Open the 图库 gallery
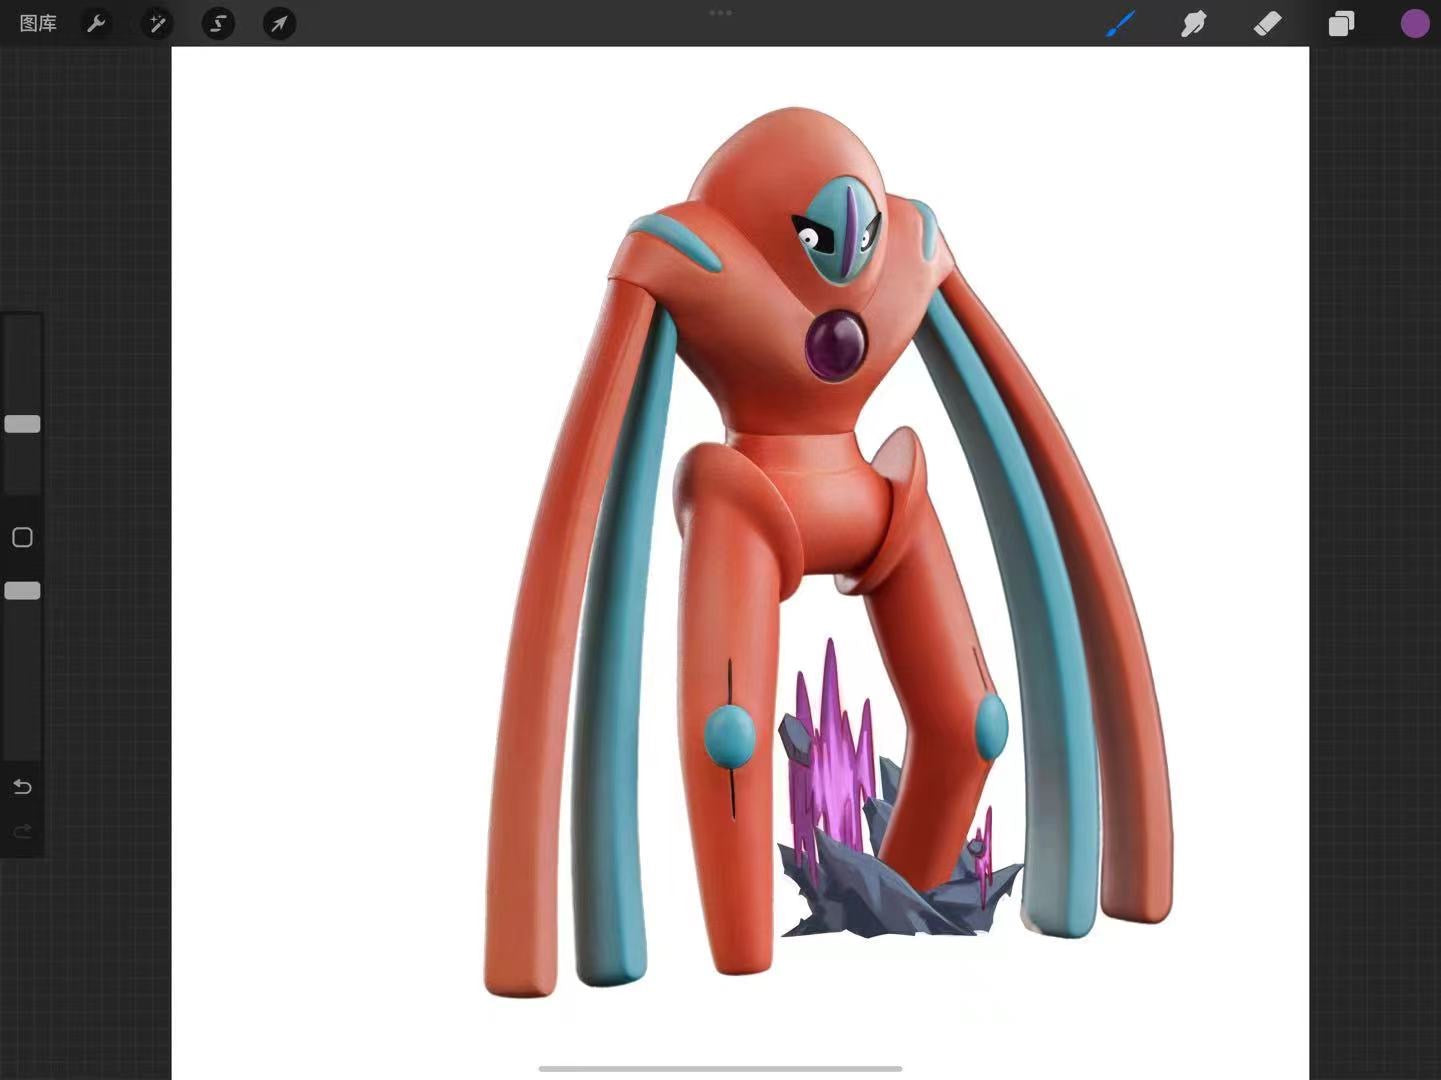 point(38,23)
